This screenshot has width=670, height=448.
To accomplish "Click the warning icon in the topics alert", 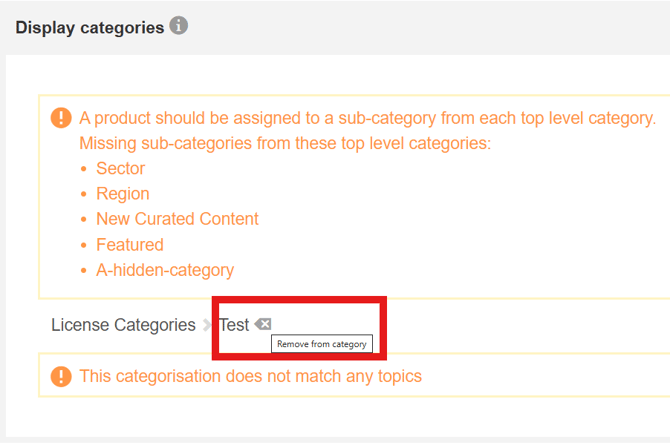I will (61, 377).
